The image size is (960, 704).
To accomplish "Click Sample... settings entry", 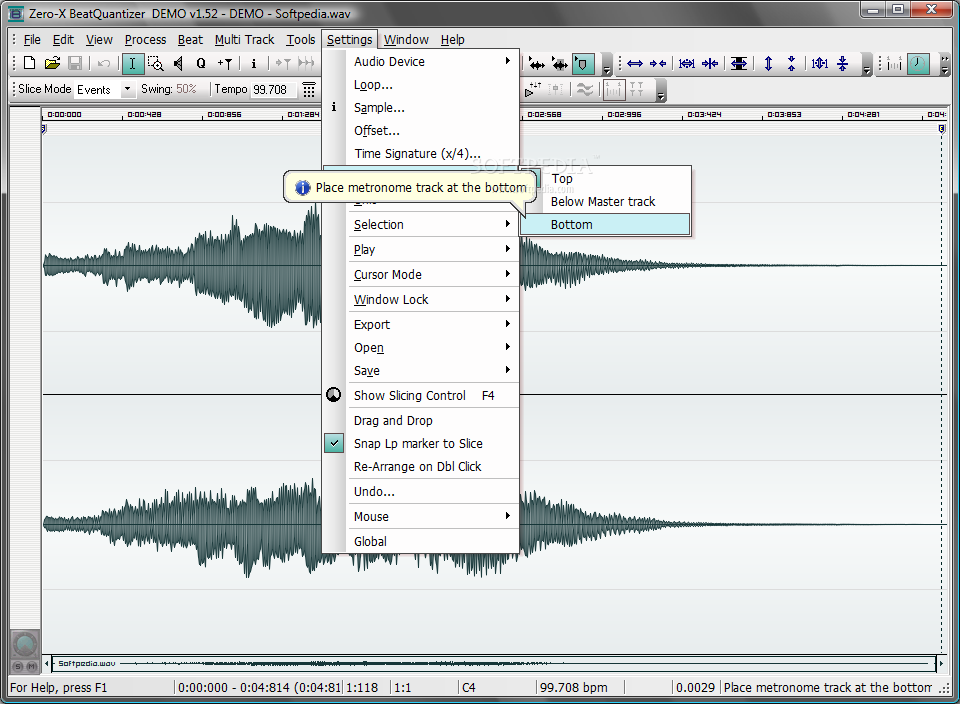I will (421, 108).
